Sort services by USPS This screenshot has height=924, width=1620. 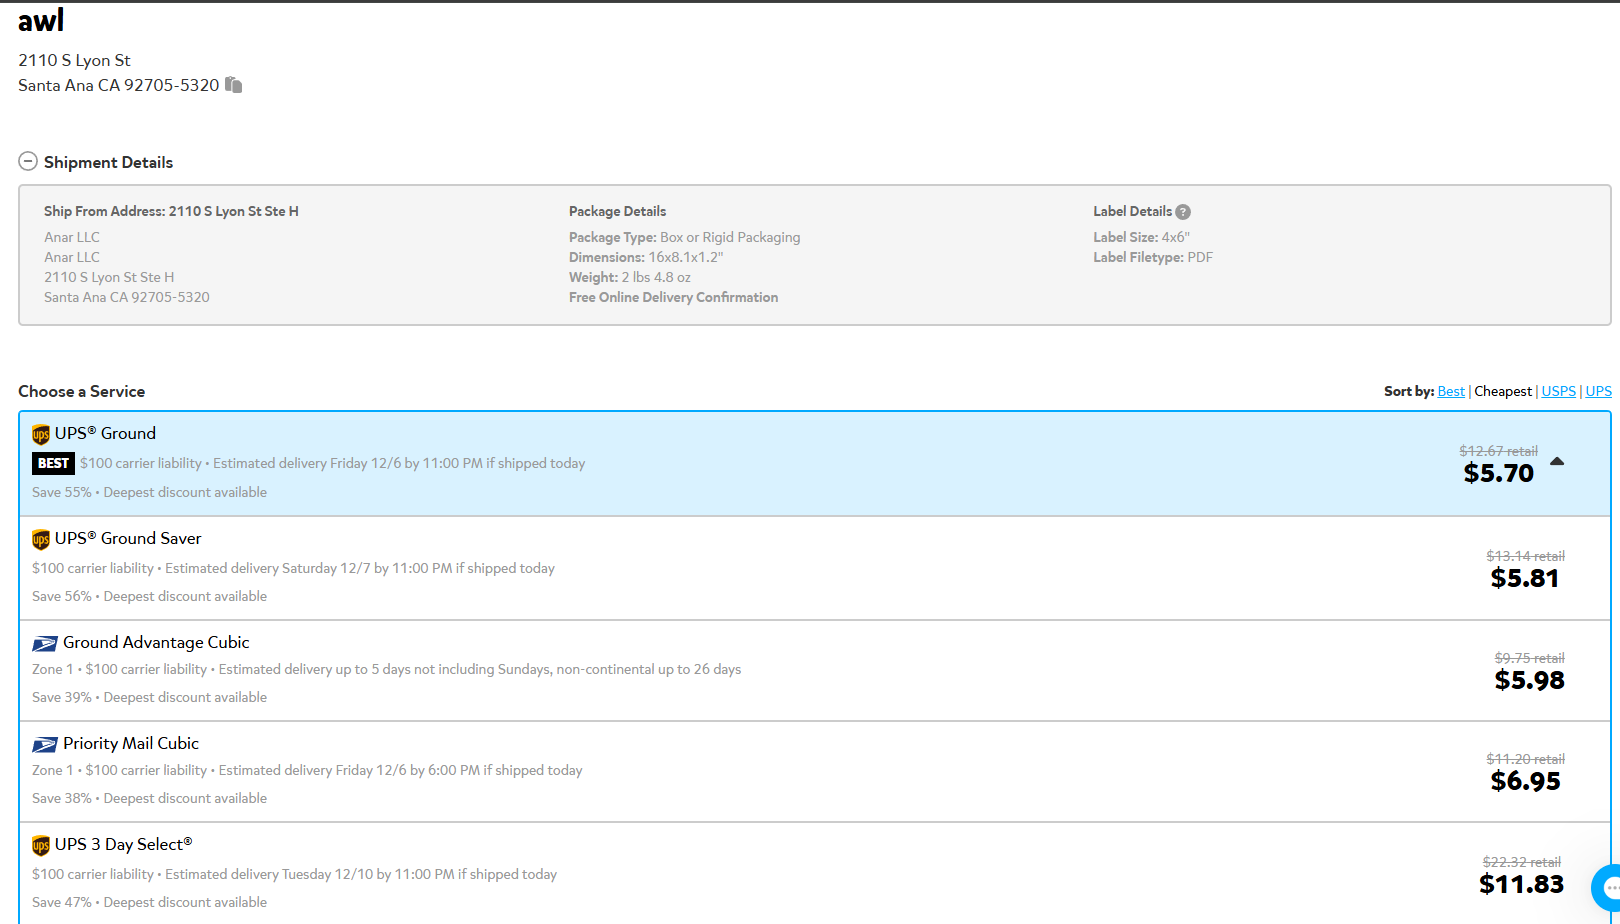tap(1558, 391)
